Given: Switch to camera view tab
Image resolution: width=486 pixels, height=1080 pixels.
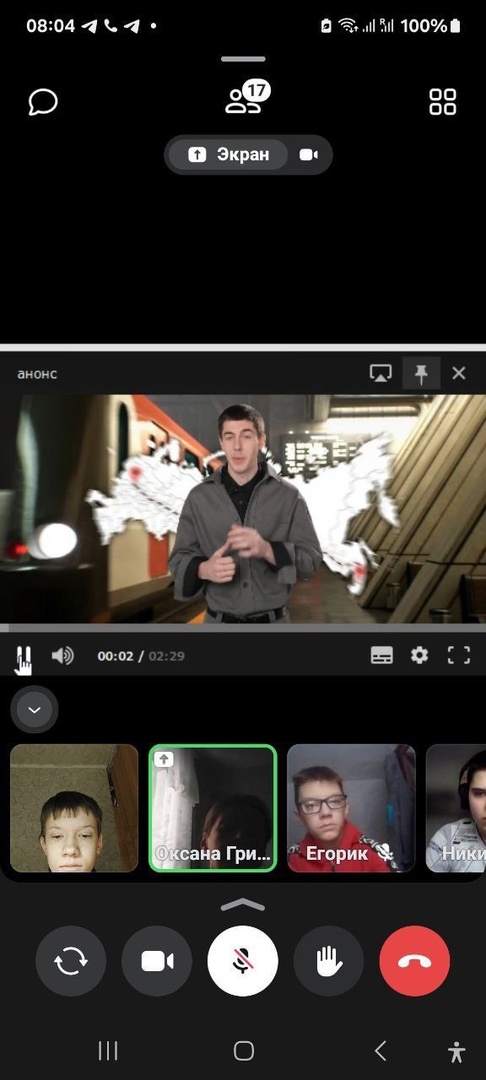Looking at the screenshot, I should click(308, 155).
